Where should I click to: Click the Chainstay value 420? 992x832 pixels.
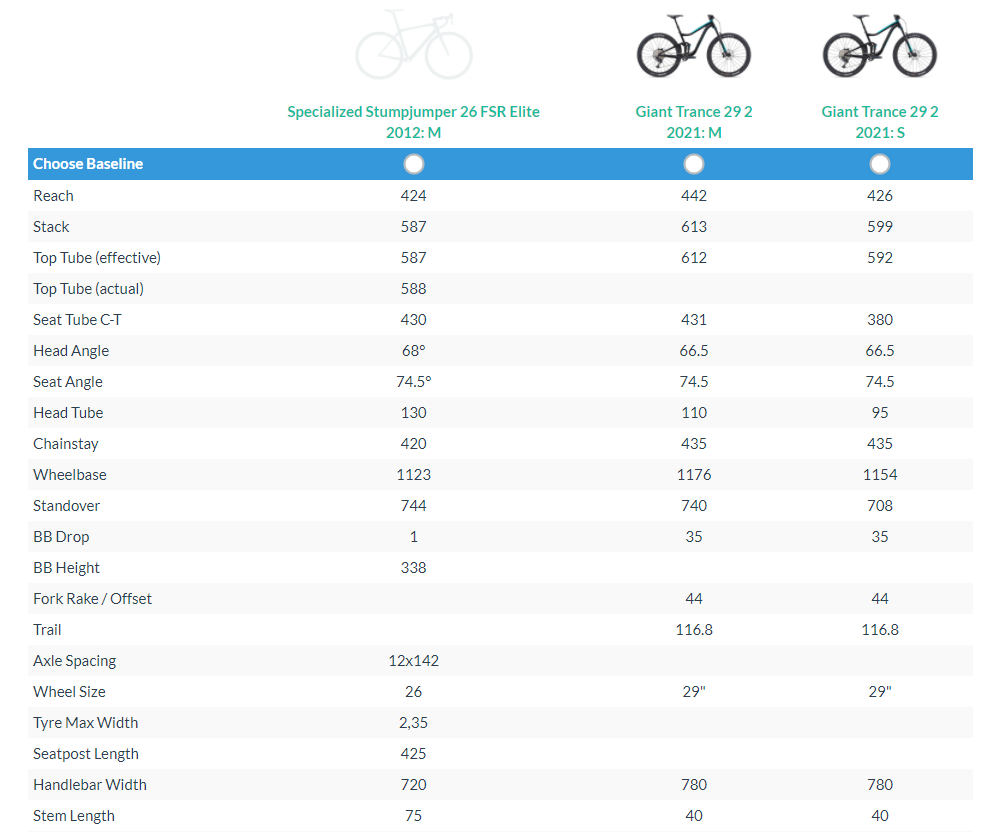coord(414,444)
